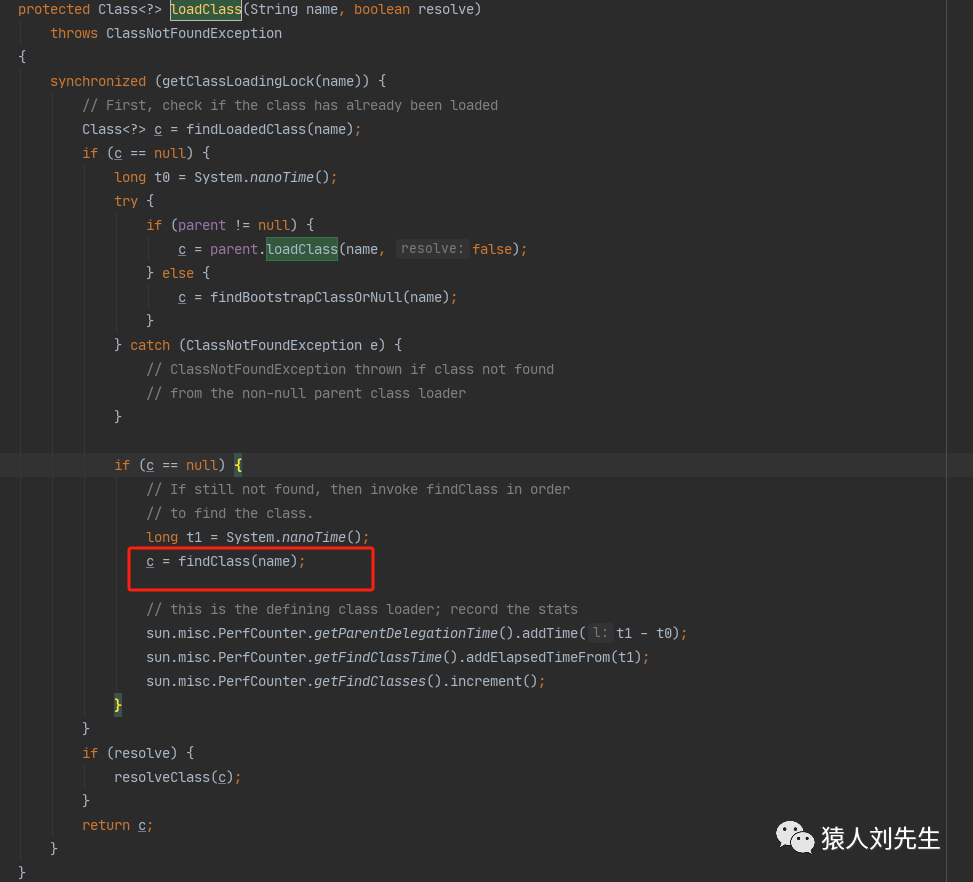Viewport: 973px width, 882px height.
Task: Click 'throws ClassNotFoundException' text
Action: [x=166, y=34]
